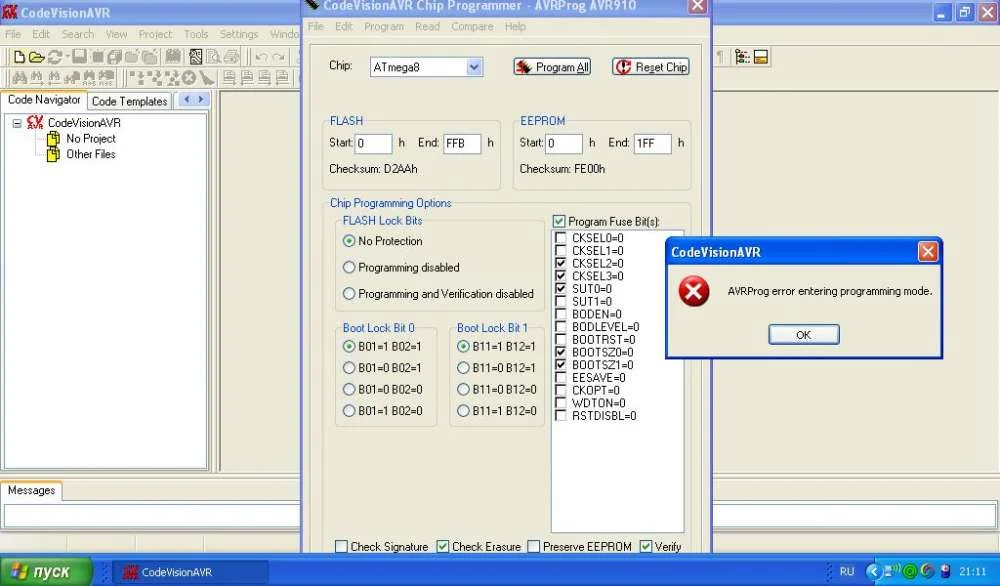Click the left tab scroll arrow in navigator

[x=186, y=99]
